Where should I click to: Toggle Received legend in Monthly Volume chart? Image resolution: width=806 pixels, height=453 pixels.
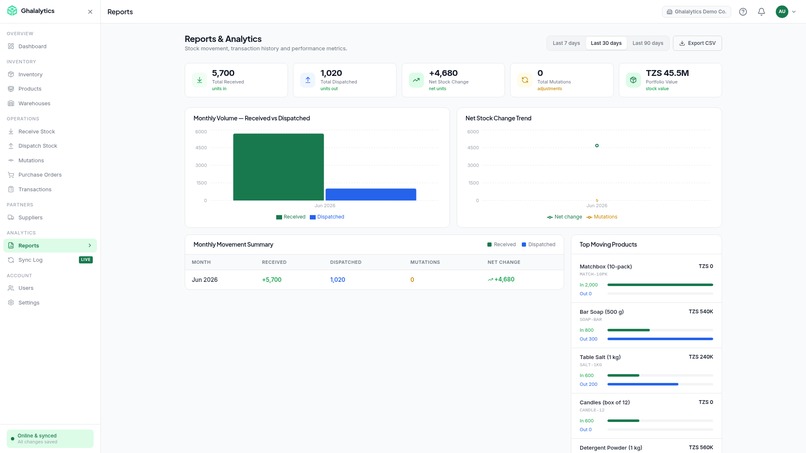291,217
